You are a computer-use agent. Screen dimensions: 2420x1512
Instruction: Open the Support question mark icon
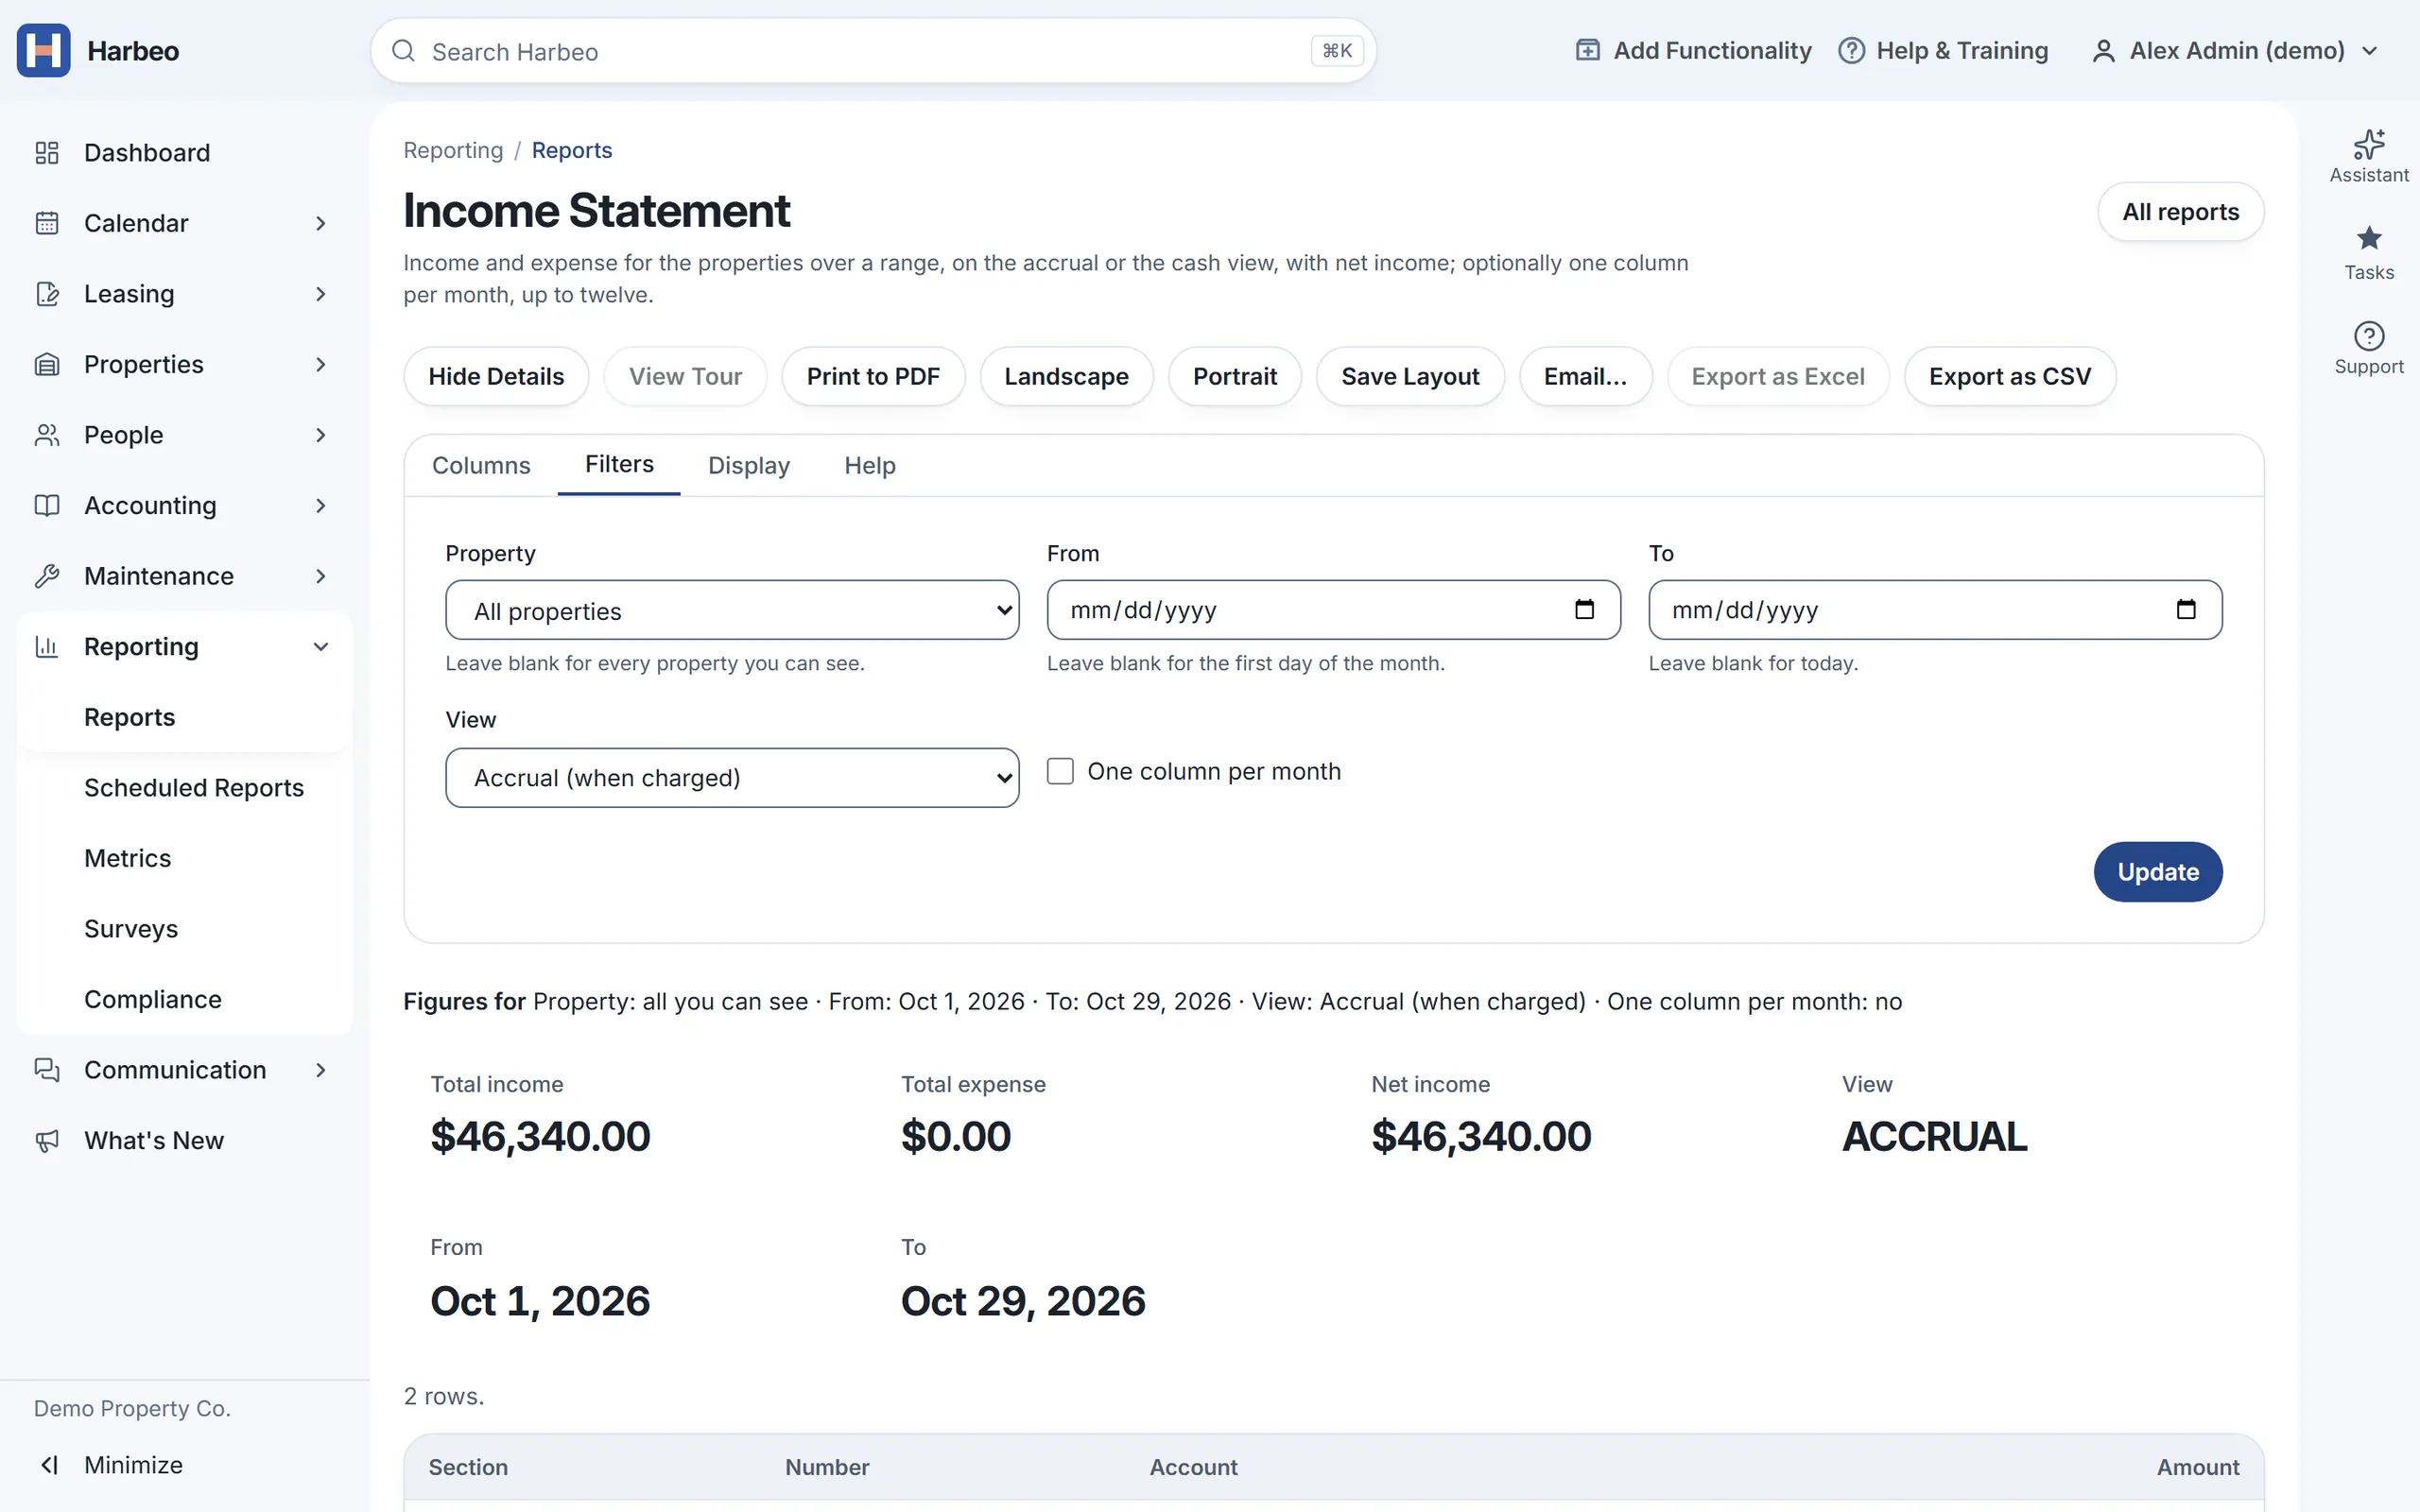[2369, 336]
